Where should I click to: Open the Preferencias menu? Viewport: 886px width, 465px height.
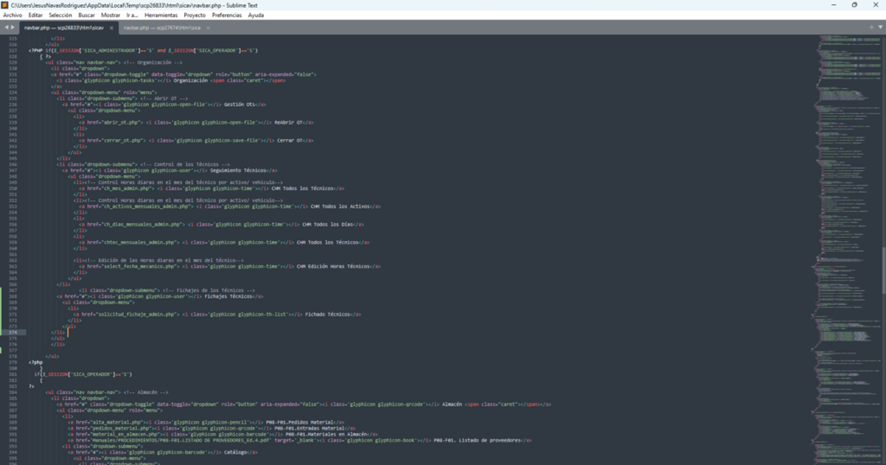click(x=227, y=16)
